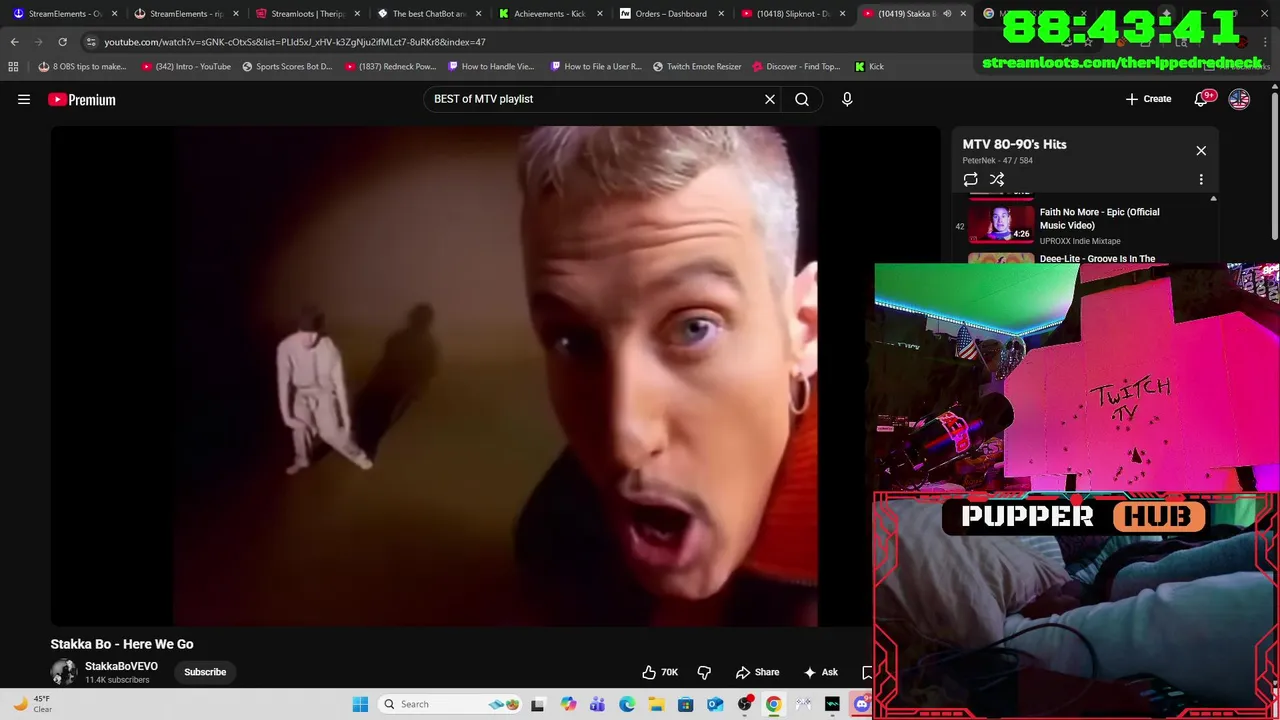Clear the search box with the X

click(770, 99)
